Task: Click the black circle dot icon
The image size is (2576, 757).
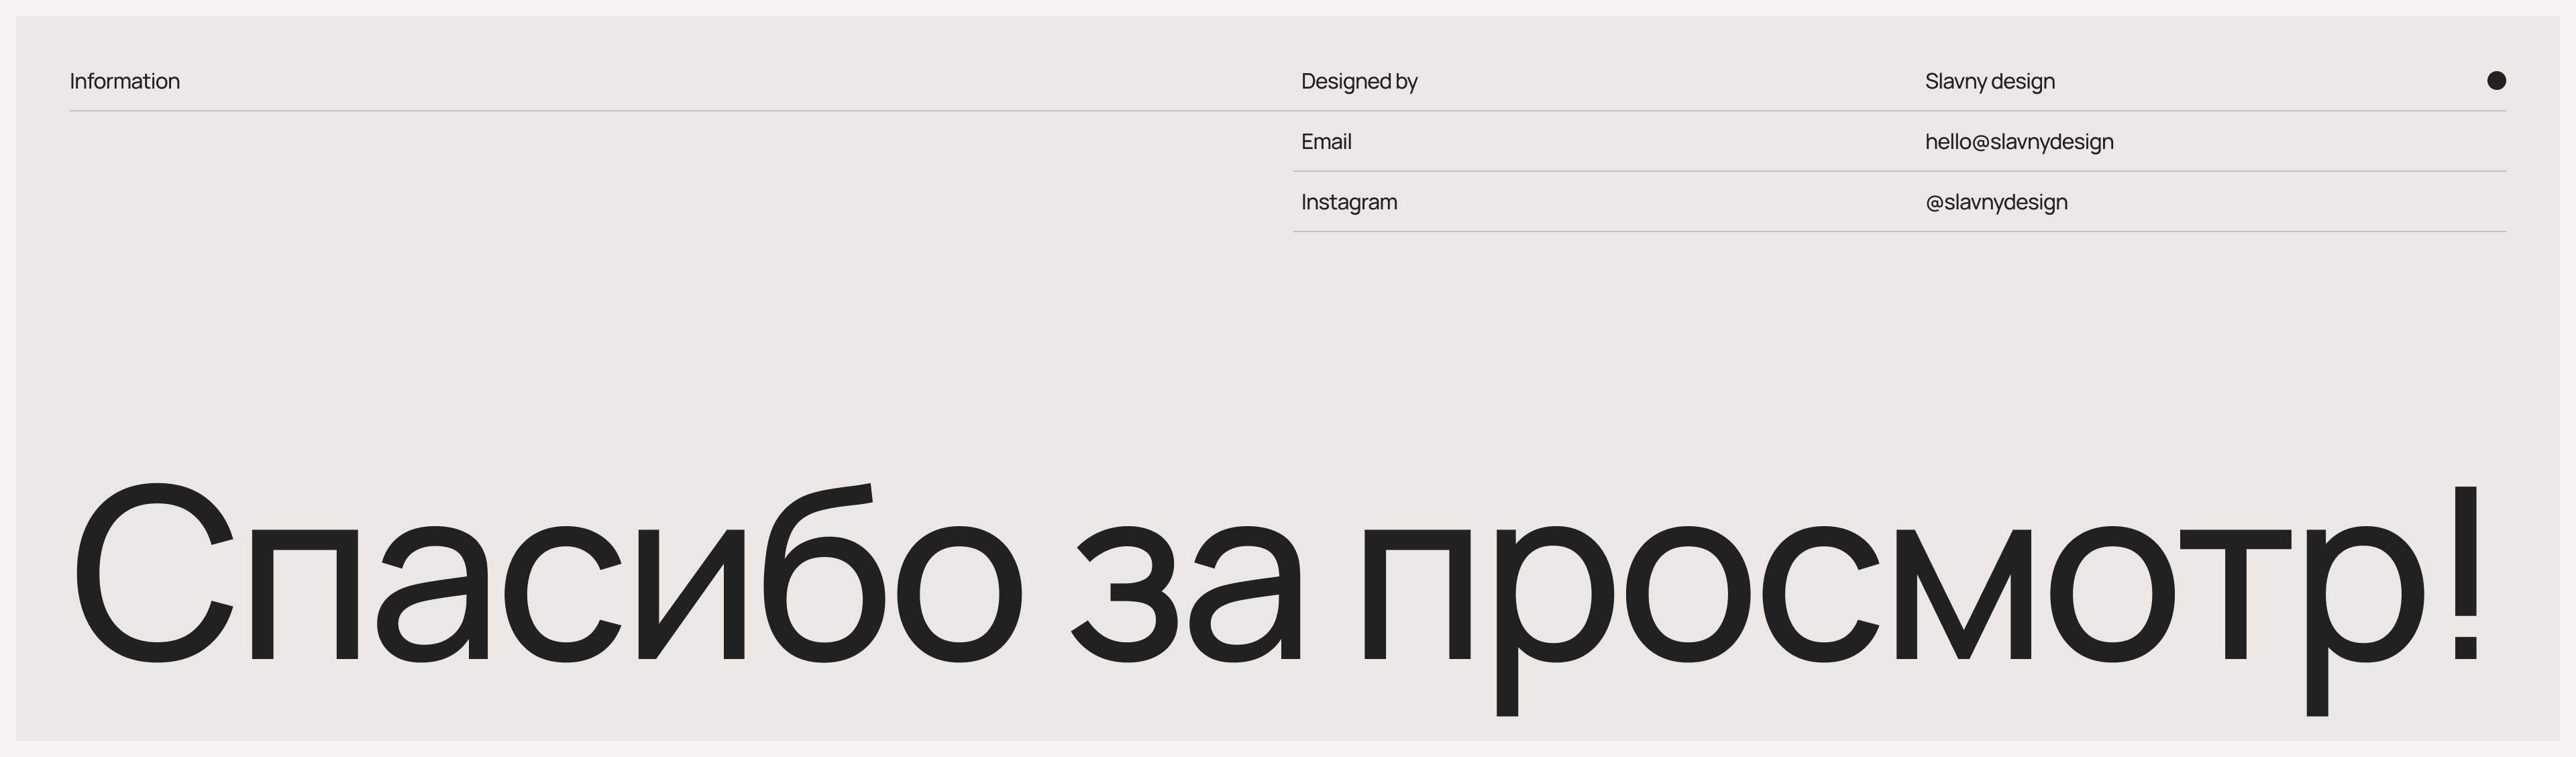Action: 2496,81
